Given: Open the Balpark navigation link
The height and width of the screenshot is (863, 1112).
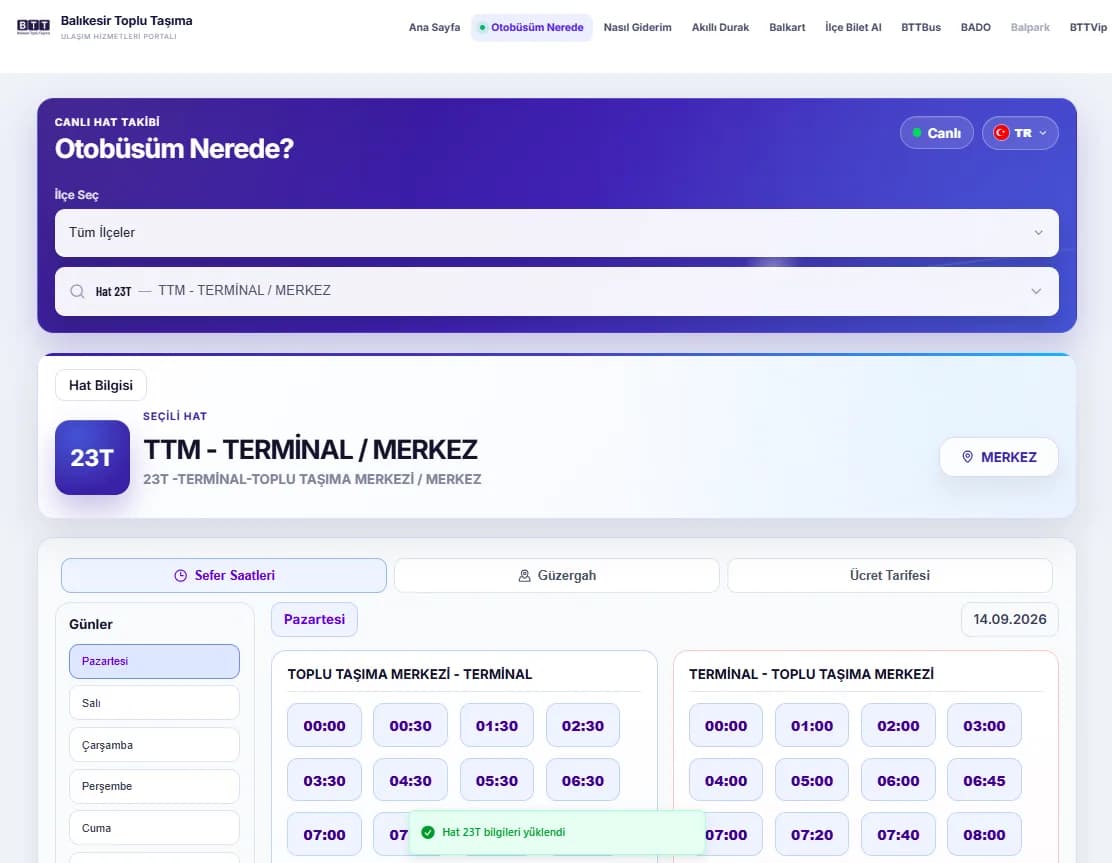Looking at the screenshot, I should point(1030,28).
